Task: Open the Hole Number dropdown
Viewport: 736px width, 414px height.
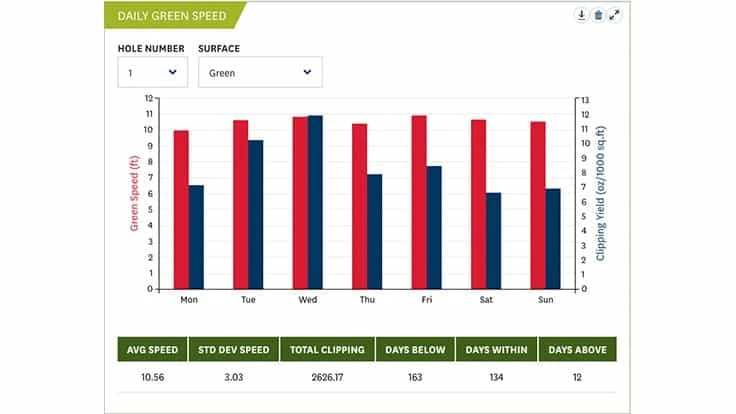Action: [152, 72]
